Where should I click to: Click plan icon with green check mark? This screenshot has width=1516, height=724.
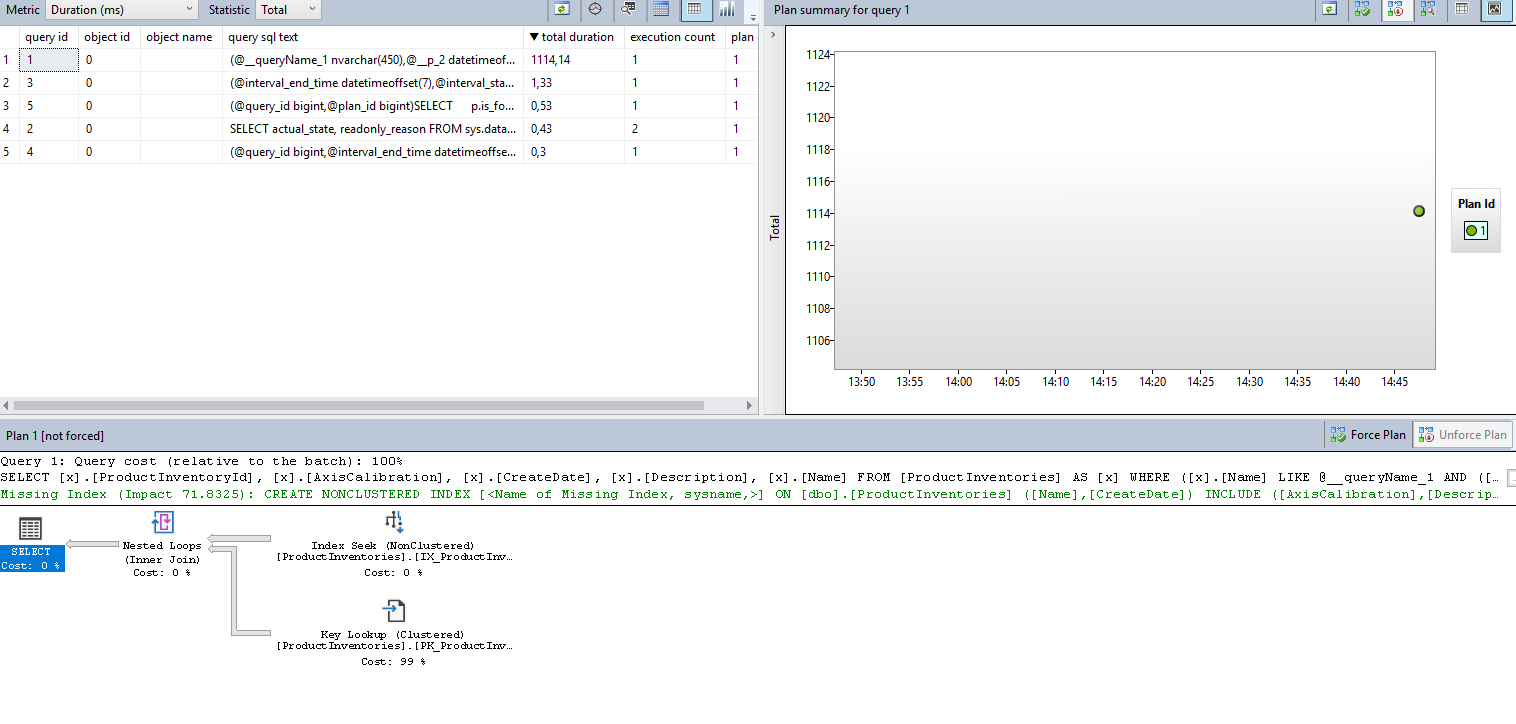coord(1362,10)
